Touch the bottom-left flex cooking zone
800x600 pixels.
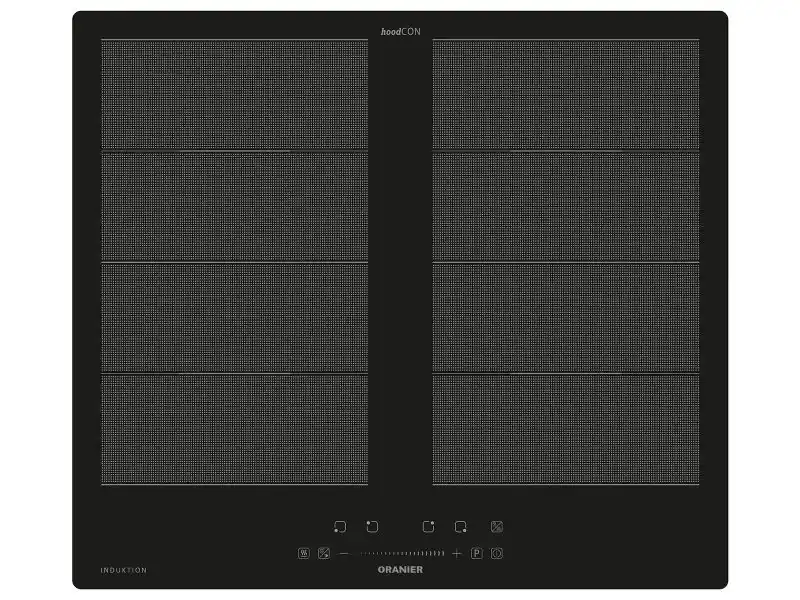(235, 430)
